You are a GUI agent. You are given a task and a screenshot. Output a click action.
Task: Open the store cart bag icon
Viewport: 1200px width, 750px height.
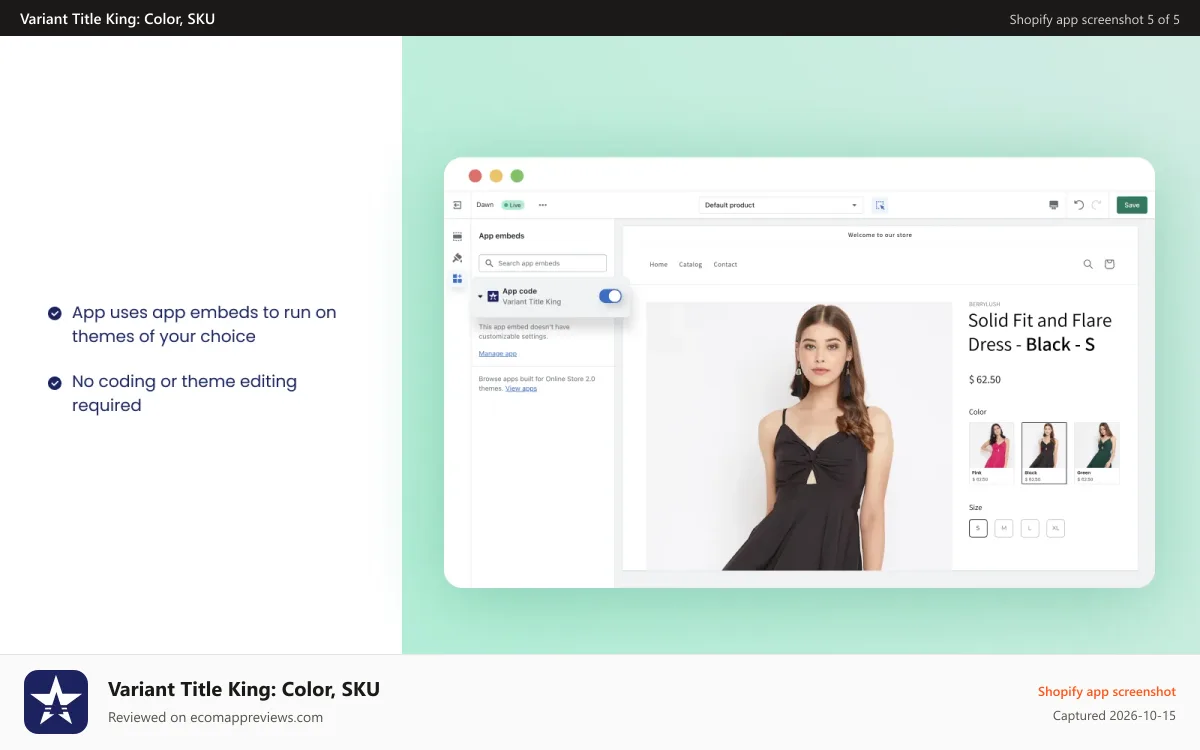pos(1109,264)
